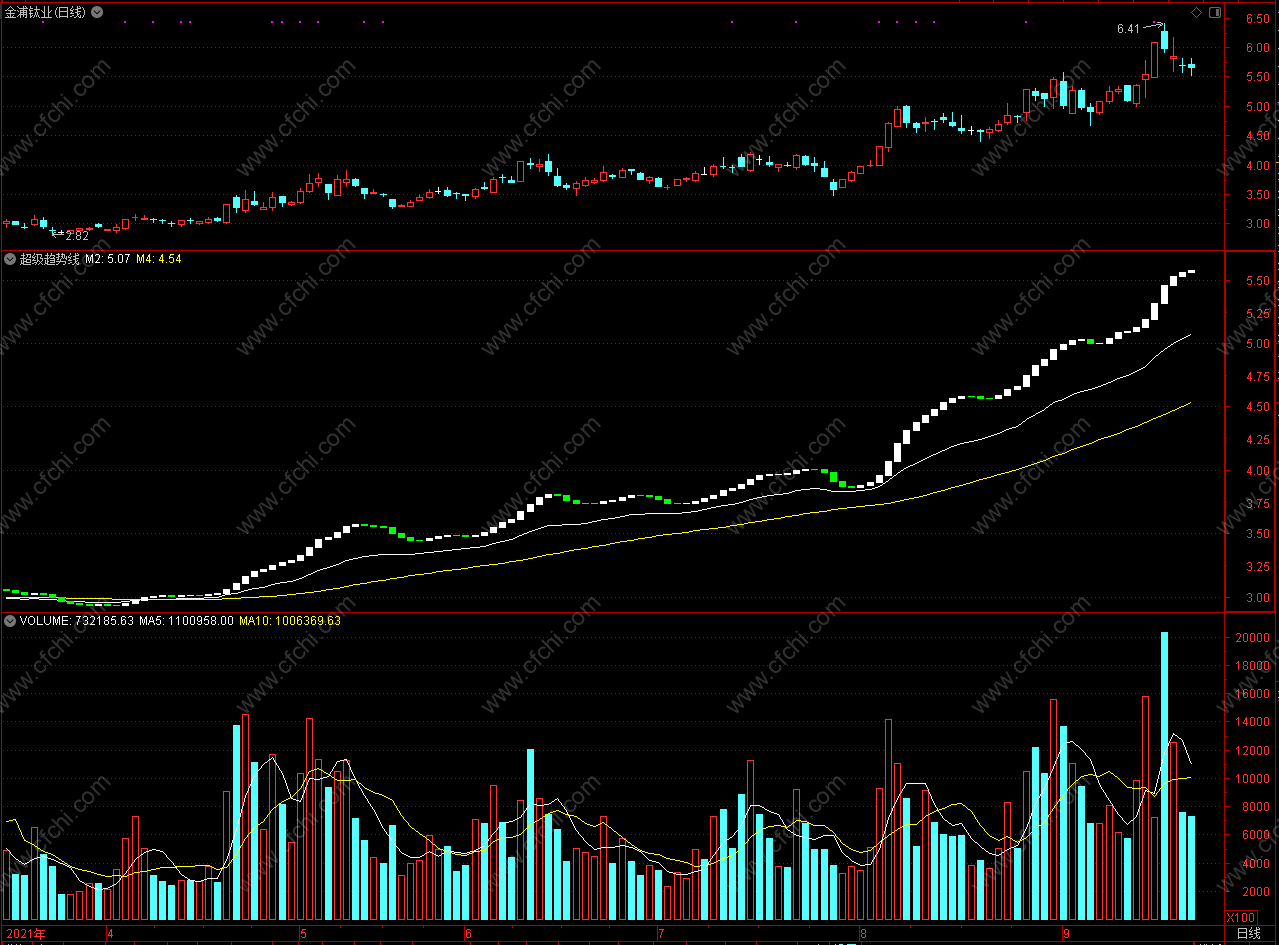Click the M2: 5.07 value label
The height and width of the screenshot is (945, 1279).
click(x=107, y=259)
